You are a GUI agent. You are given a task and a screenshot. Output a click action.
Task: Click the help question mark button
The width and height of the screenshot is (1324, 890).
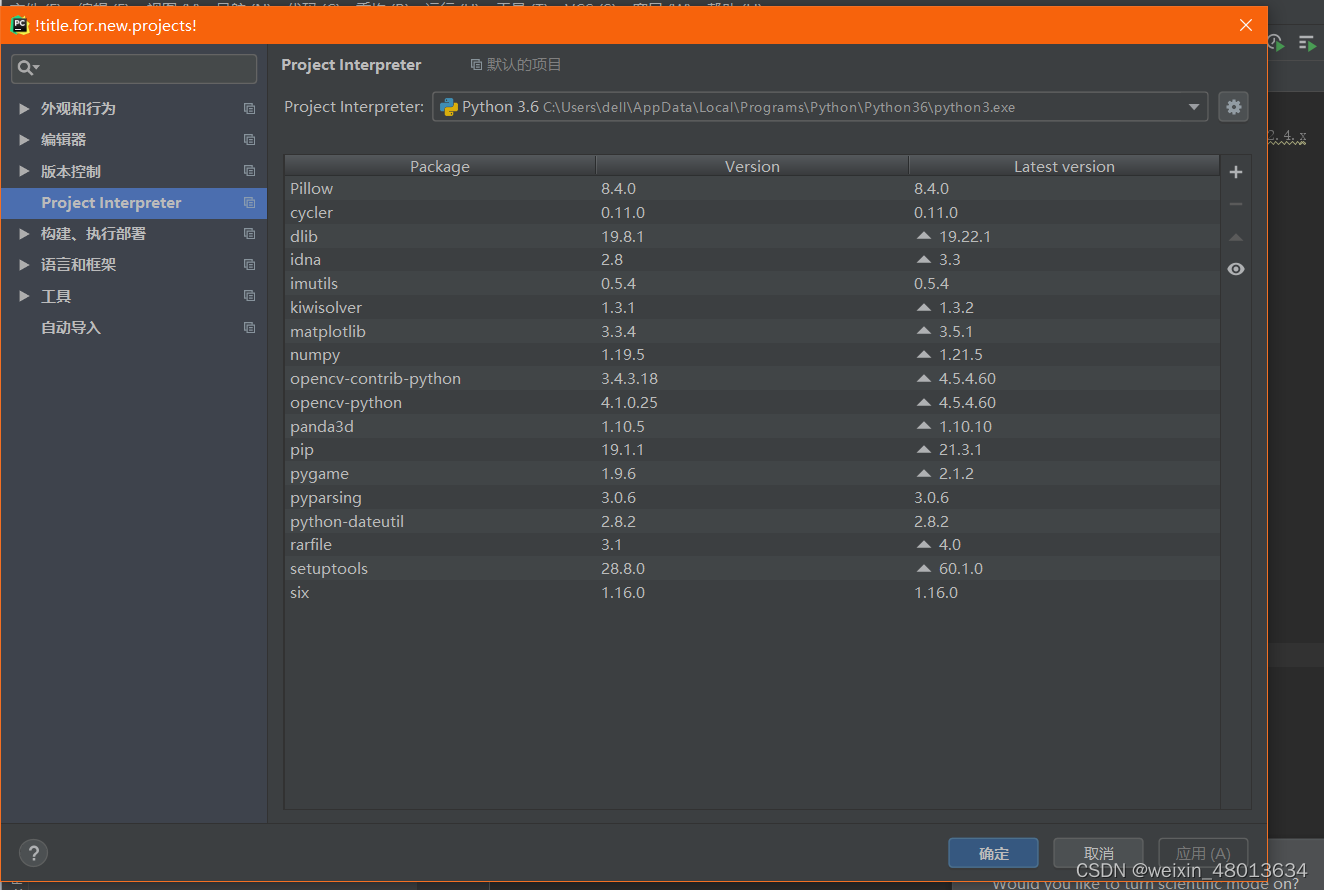pyautogui.click(x=33, y=853)
